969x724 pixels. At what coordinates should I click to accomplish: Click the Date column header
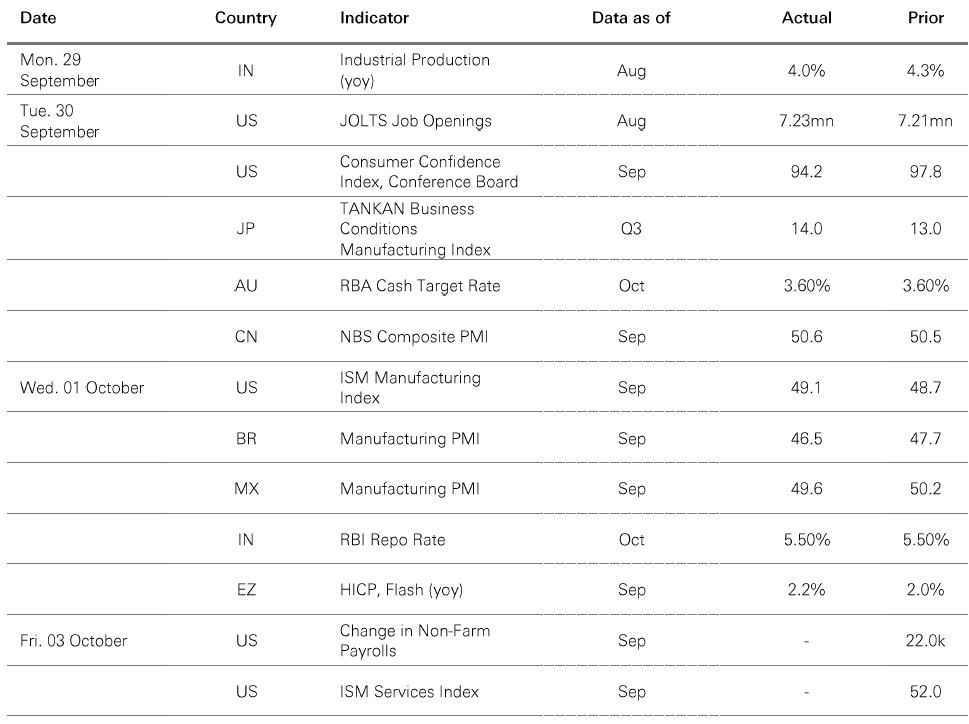pos(36,18)
